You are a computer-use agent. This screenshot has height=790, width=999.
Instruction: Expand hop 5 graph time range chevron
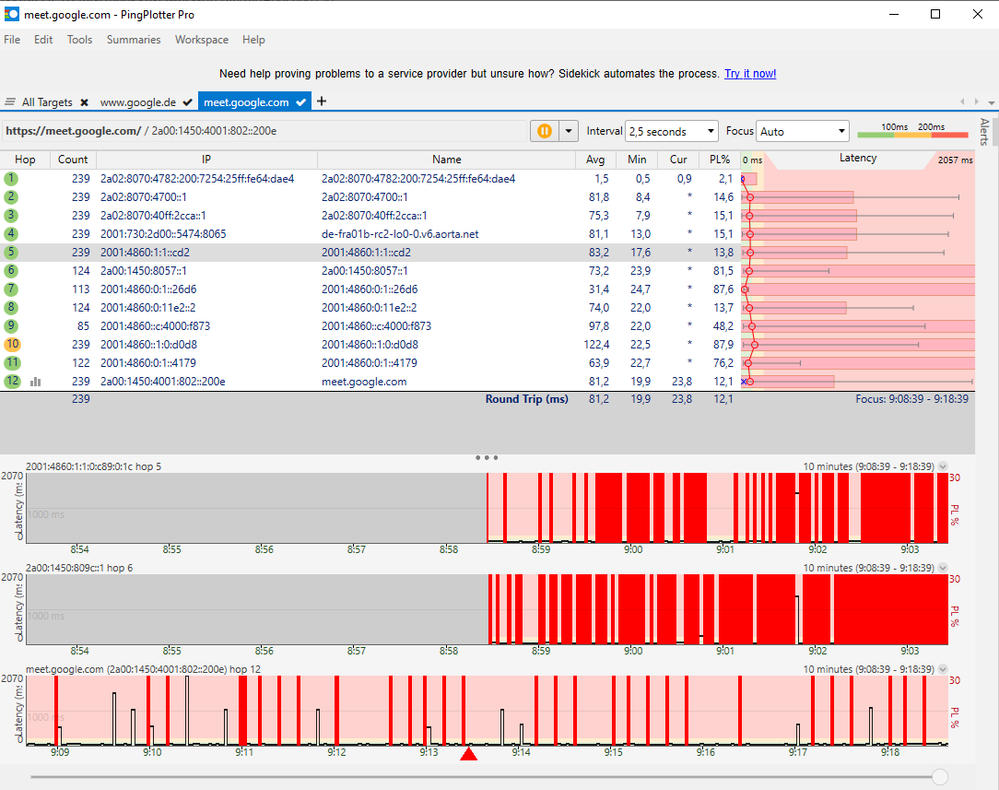click(x=943, y=466)
